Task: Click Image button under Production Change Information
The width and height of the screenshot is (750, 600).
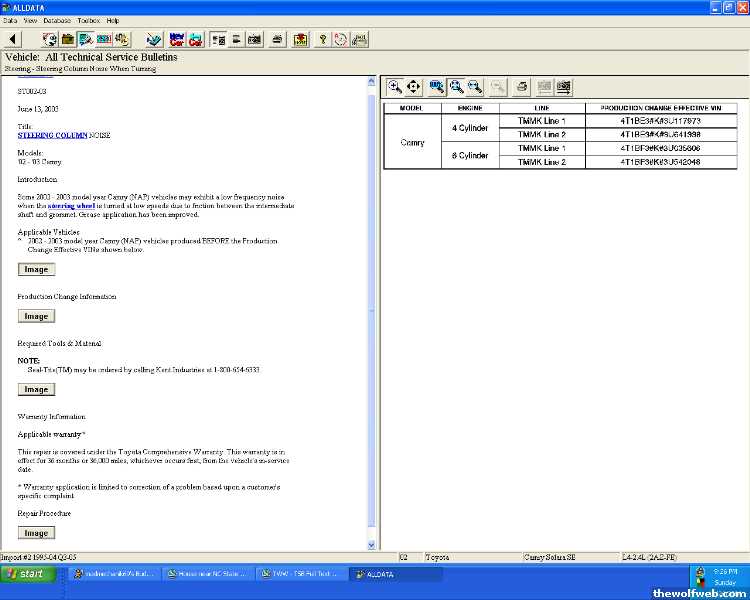Action: [36, 316]
